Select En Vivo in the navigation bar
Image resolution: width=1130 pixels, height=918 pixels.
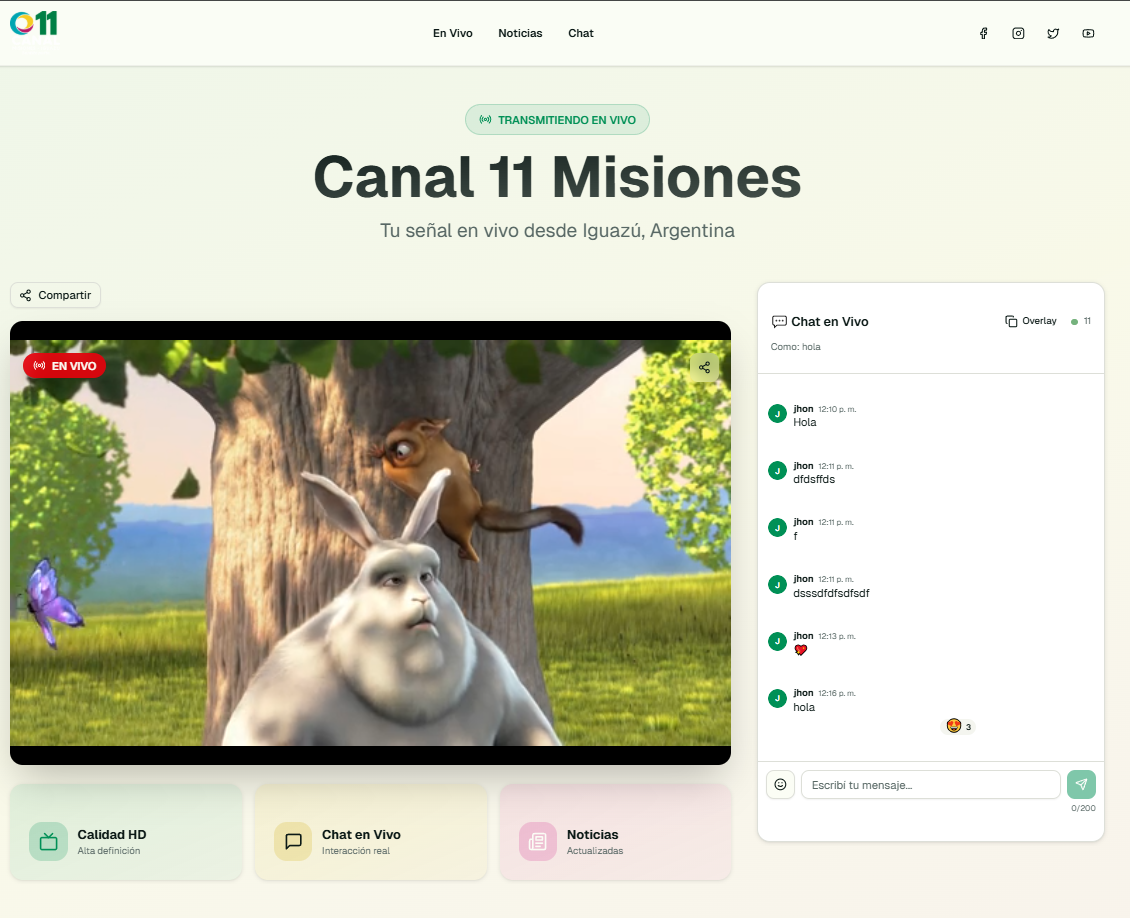tap(452, 33)
